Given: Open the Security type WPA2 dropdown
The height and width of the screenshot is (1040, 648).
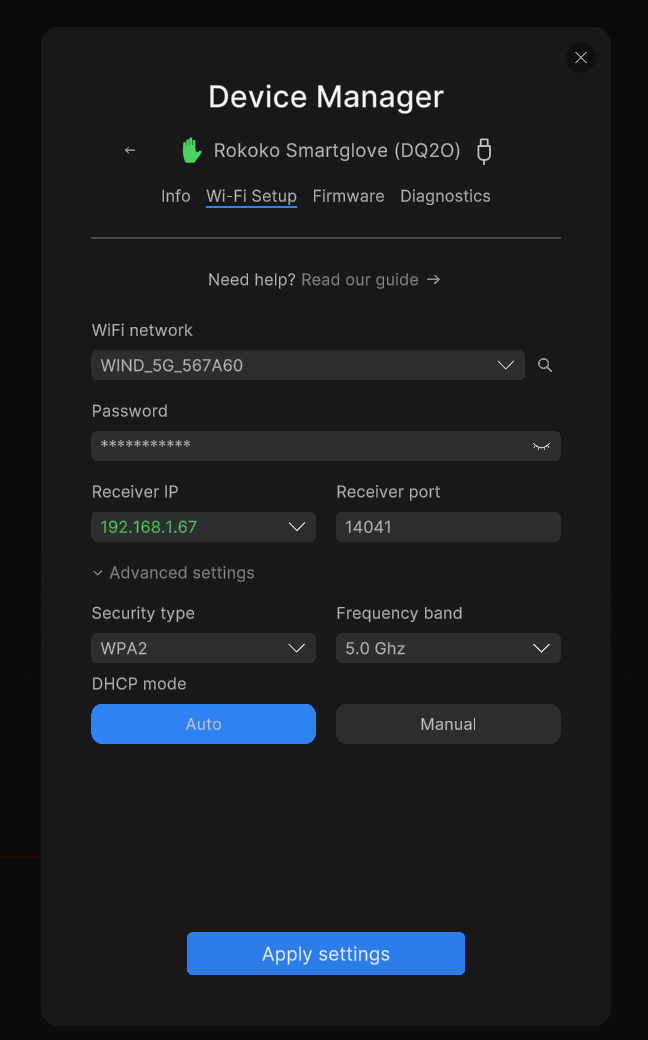Looking at the screenshot, I should (x=204, y=648).
